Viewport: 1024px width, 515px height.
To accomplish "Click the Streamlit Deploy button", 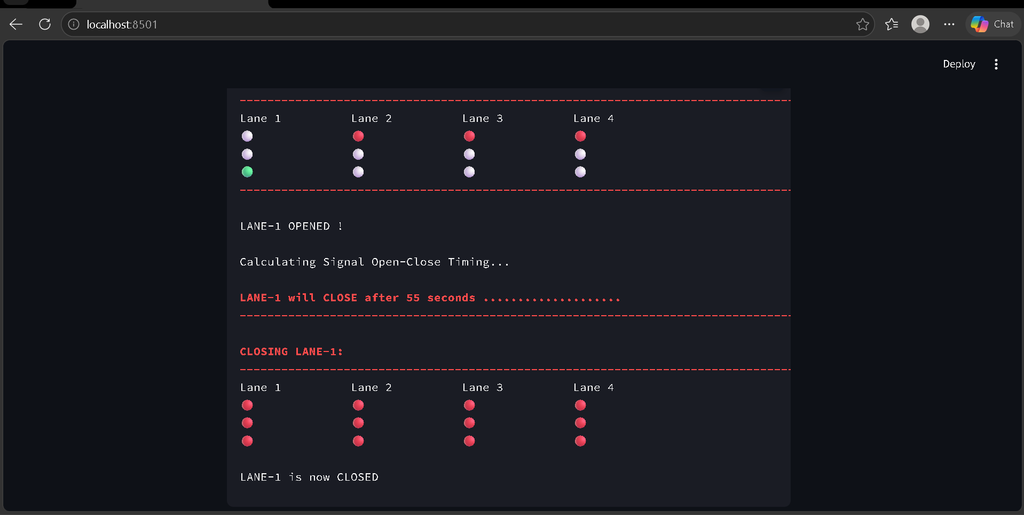I will (x=959, y=64).
